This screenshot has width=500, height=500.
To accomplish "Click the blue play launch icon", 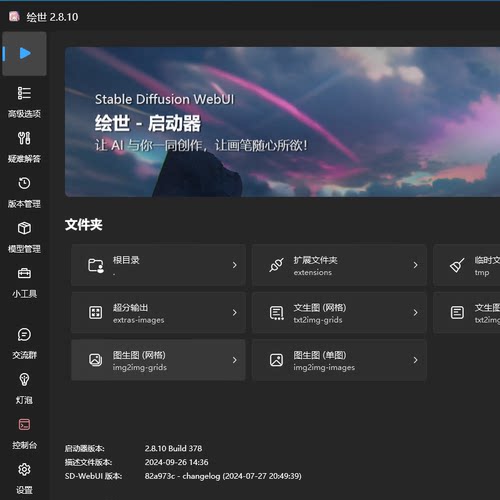I will (25, 53).
